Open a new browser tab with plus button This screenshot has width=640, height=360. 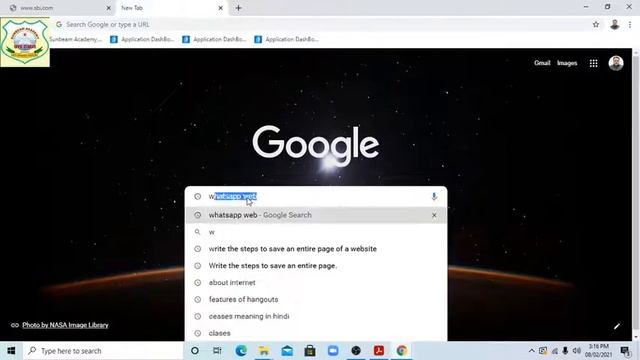[238, 8]
